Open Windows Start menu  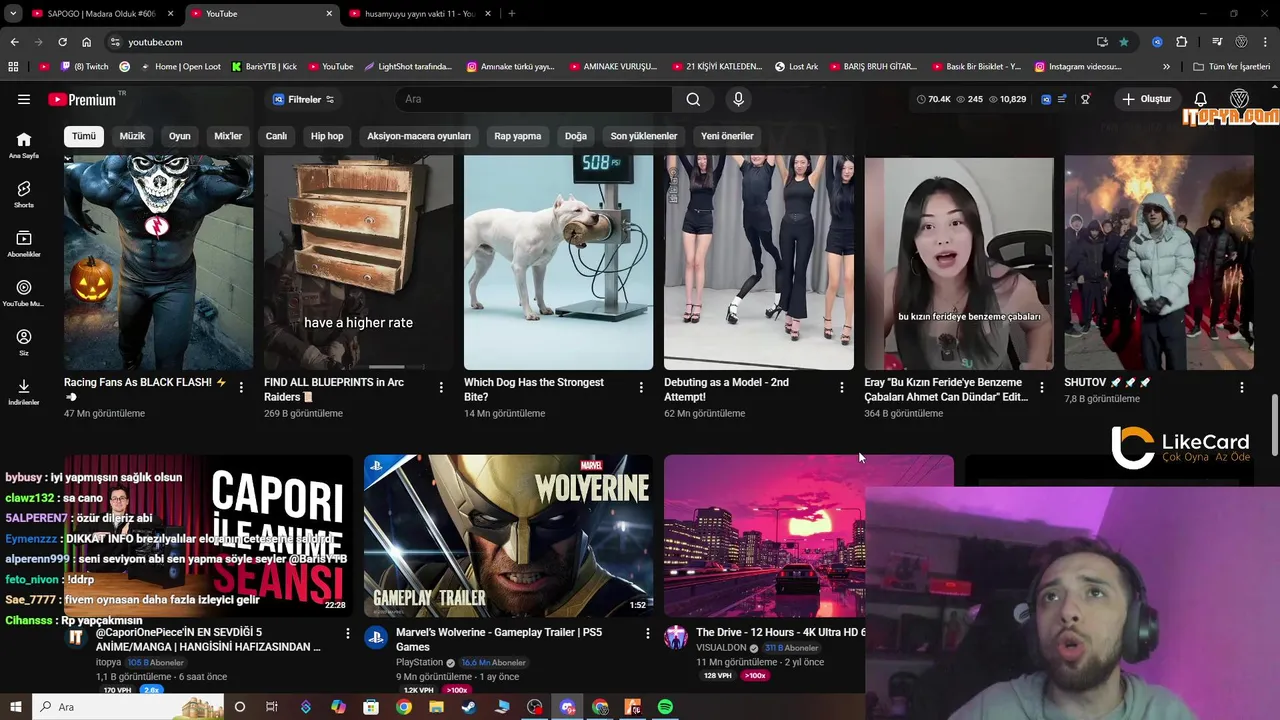[15, 707]
